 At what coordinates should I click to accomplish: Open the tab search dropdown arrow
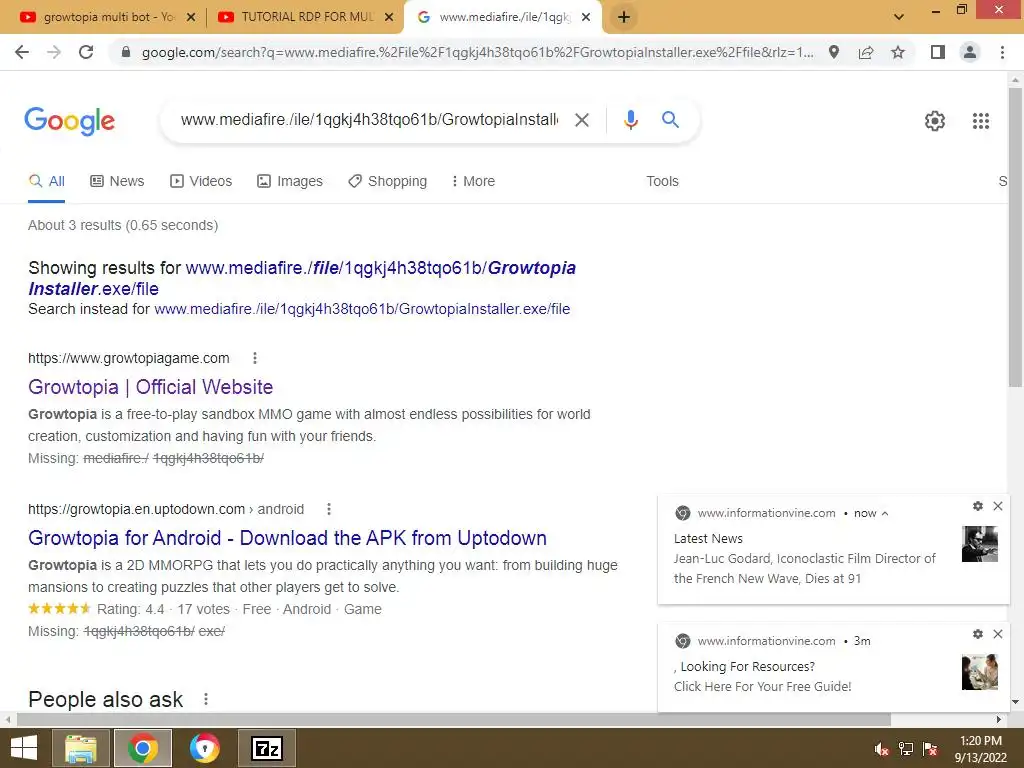coord(899,17)
